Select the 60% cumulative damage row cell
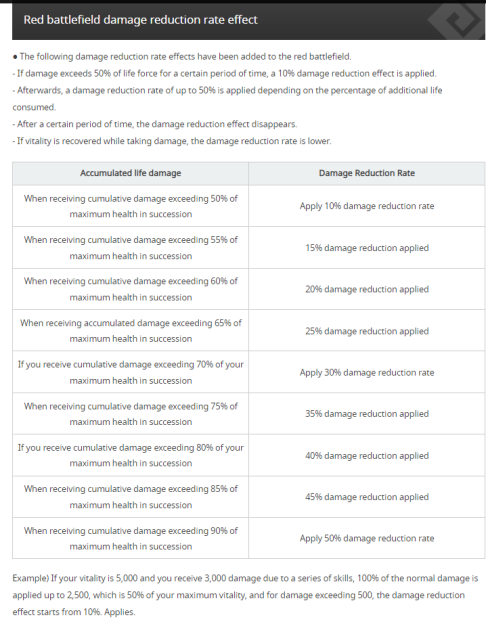 131,289
